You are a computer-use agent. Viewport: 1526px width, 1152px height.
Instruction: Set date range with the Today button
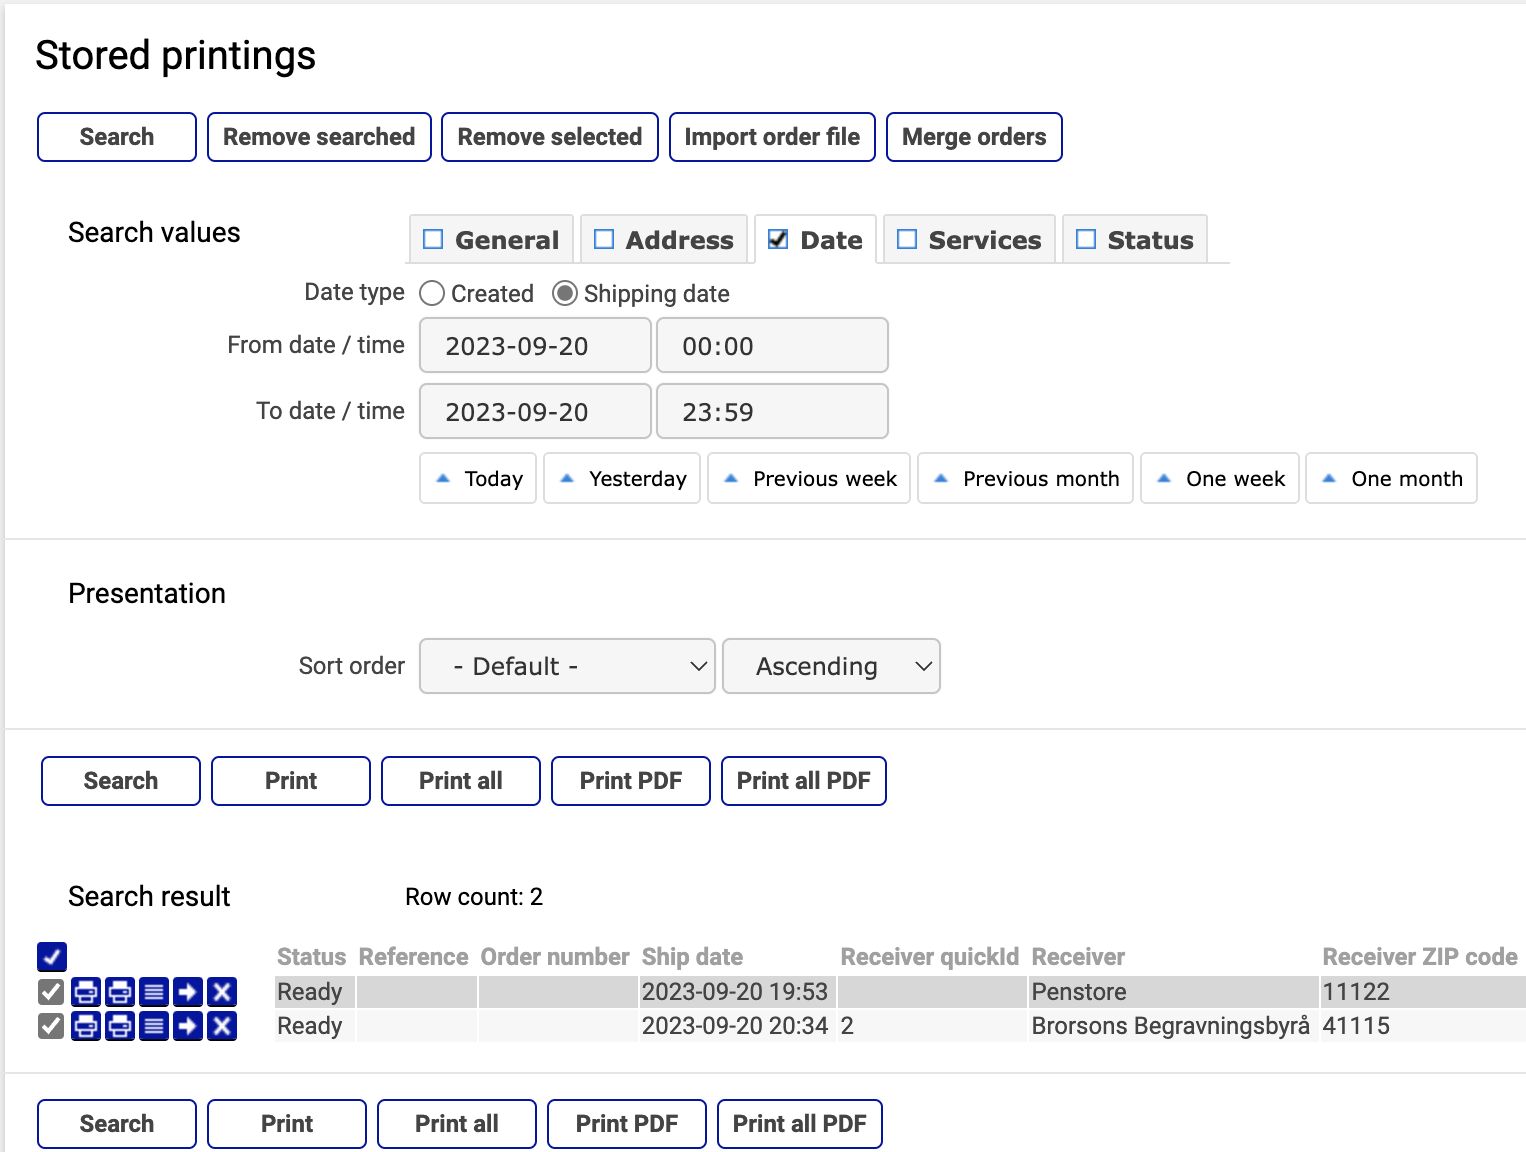click(478, 478)
